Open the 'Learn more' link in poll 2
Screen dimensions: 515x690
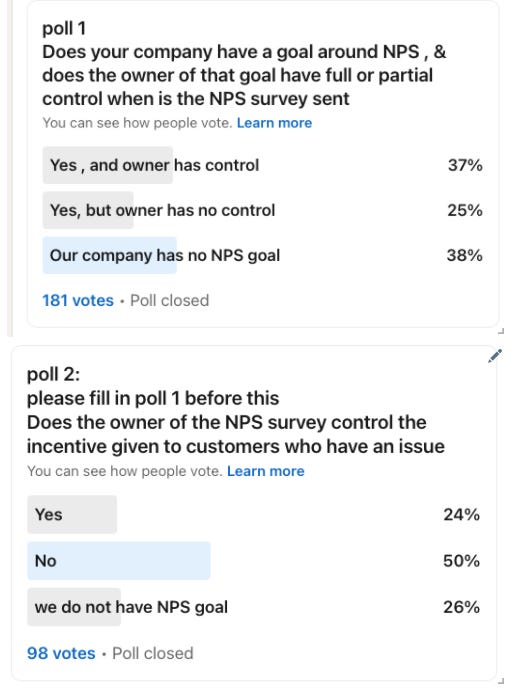265,471
